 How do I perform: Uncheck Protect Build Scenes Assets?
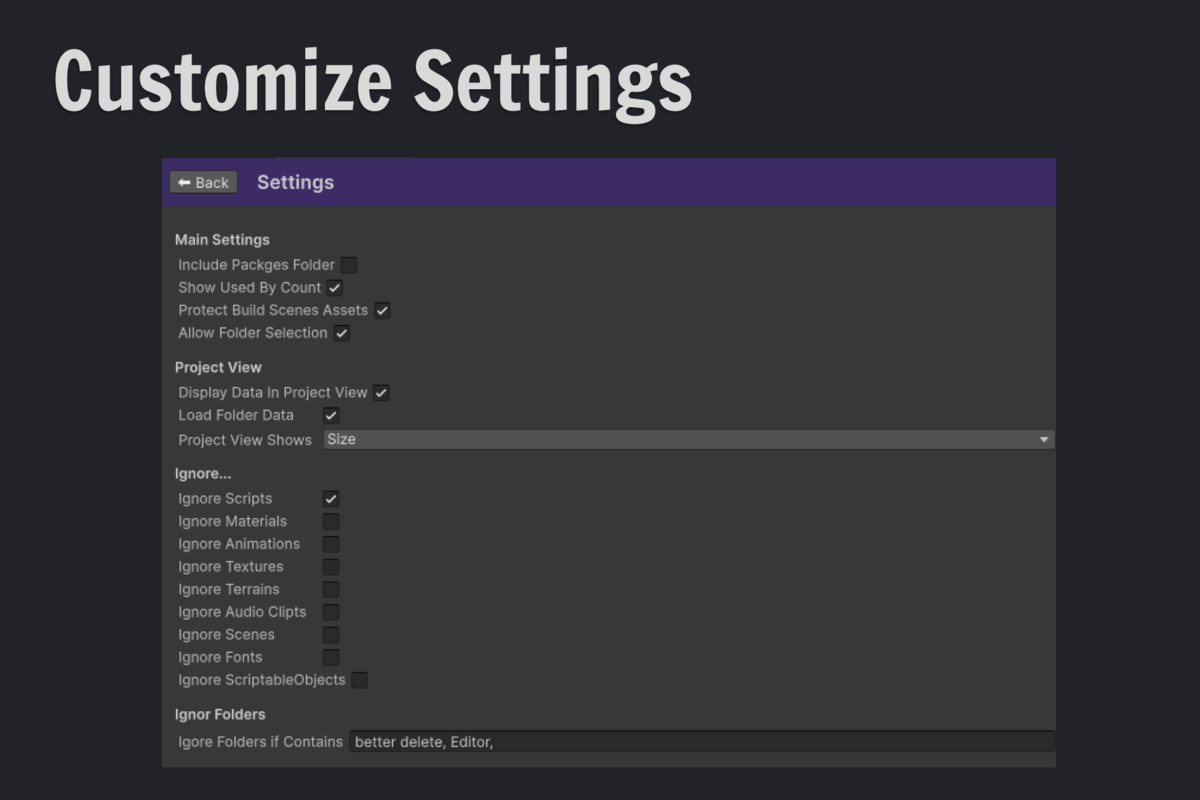(x=382, y=310)
